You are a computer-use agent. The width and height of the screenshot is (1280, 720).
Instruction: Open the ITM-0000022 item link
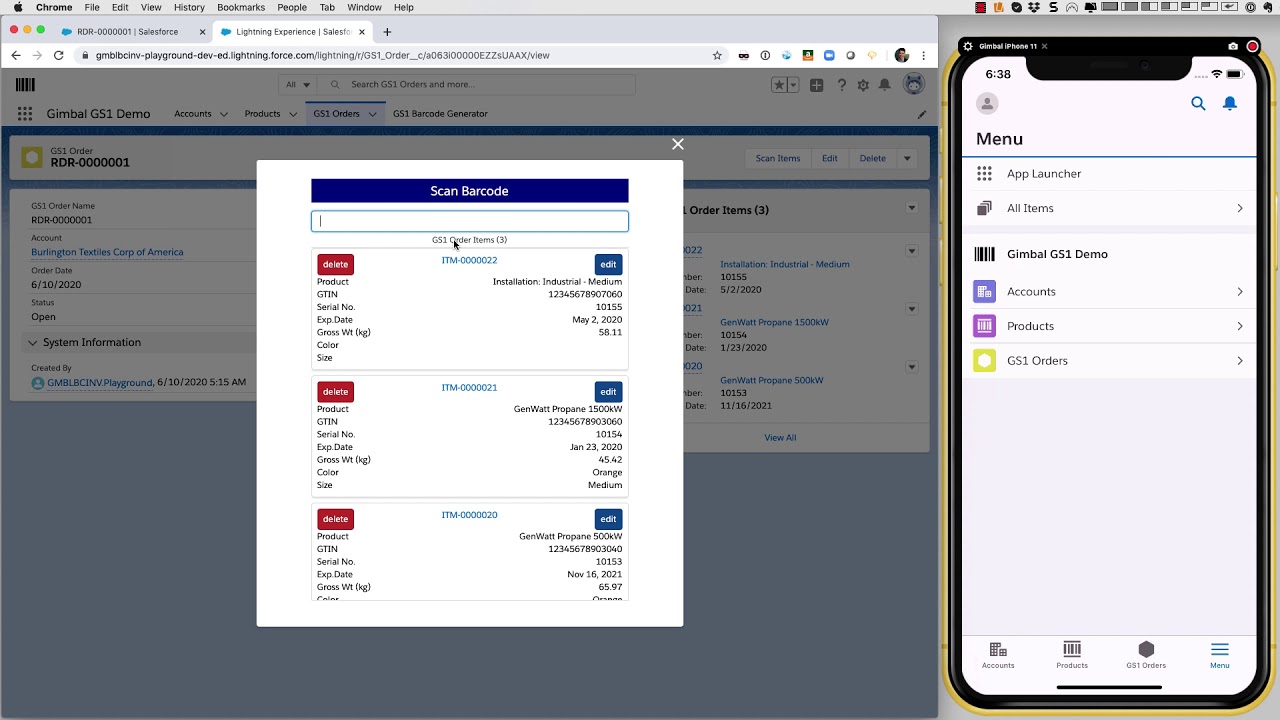click(x=469, y=260)
